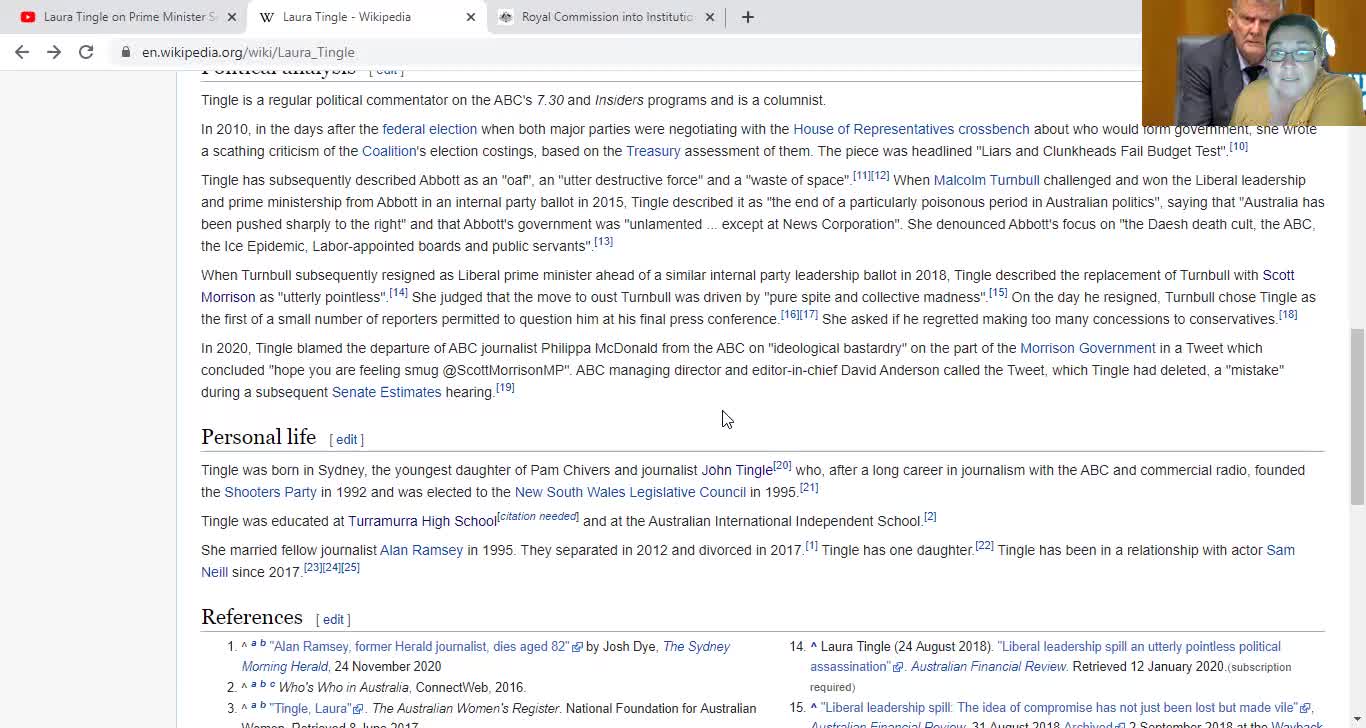
Task: Go back to the previous page
Action: point(22,52)
